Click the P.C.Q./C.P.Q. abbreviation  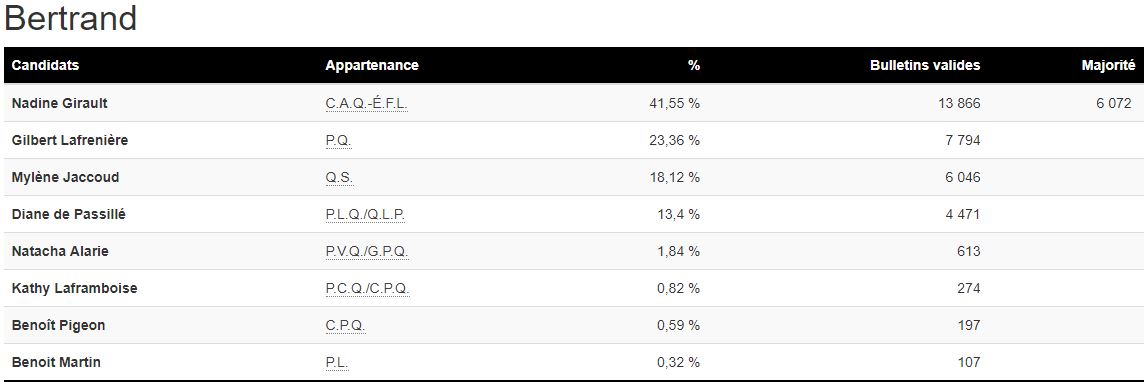point(368,288)
